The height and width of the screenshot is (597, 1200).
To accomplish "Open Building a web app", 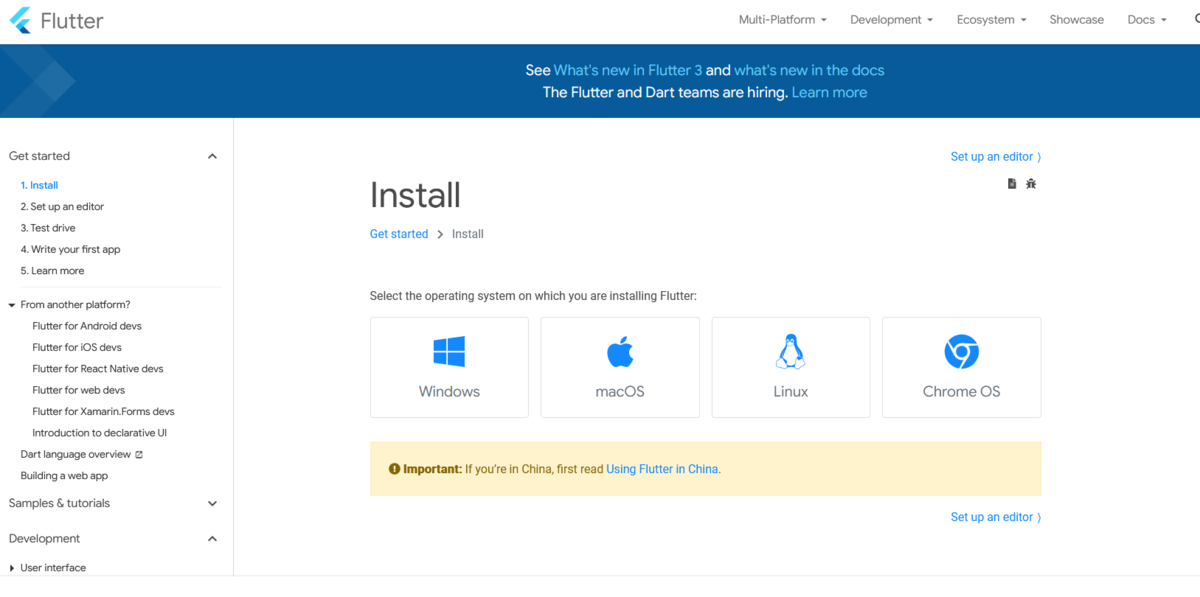I will [x=64, y=476].
